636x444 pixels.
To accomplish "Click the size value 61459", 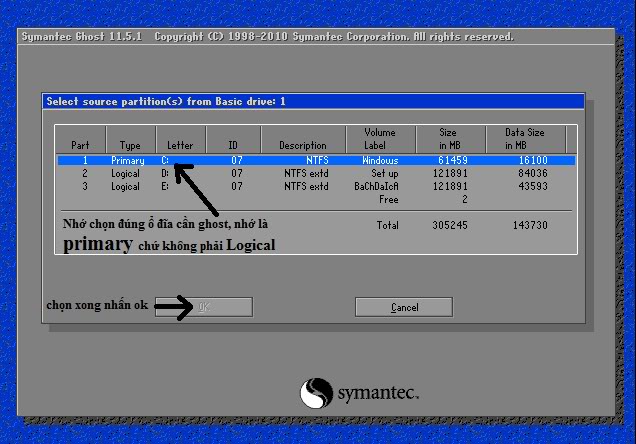I will 453,161.
